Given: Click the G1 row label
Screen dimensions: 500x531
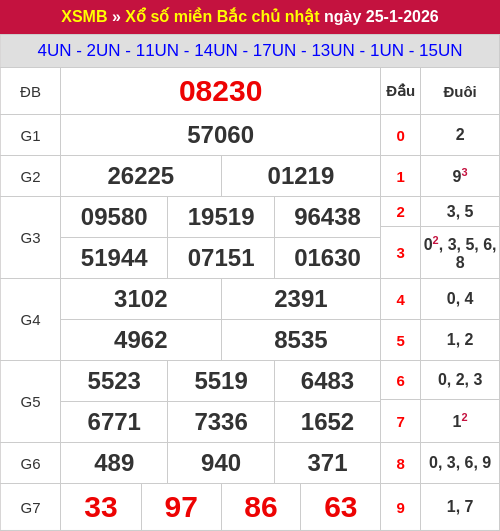Looking at the screenshot, I should tap(30, 136).
